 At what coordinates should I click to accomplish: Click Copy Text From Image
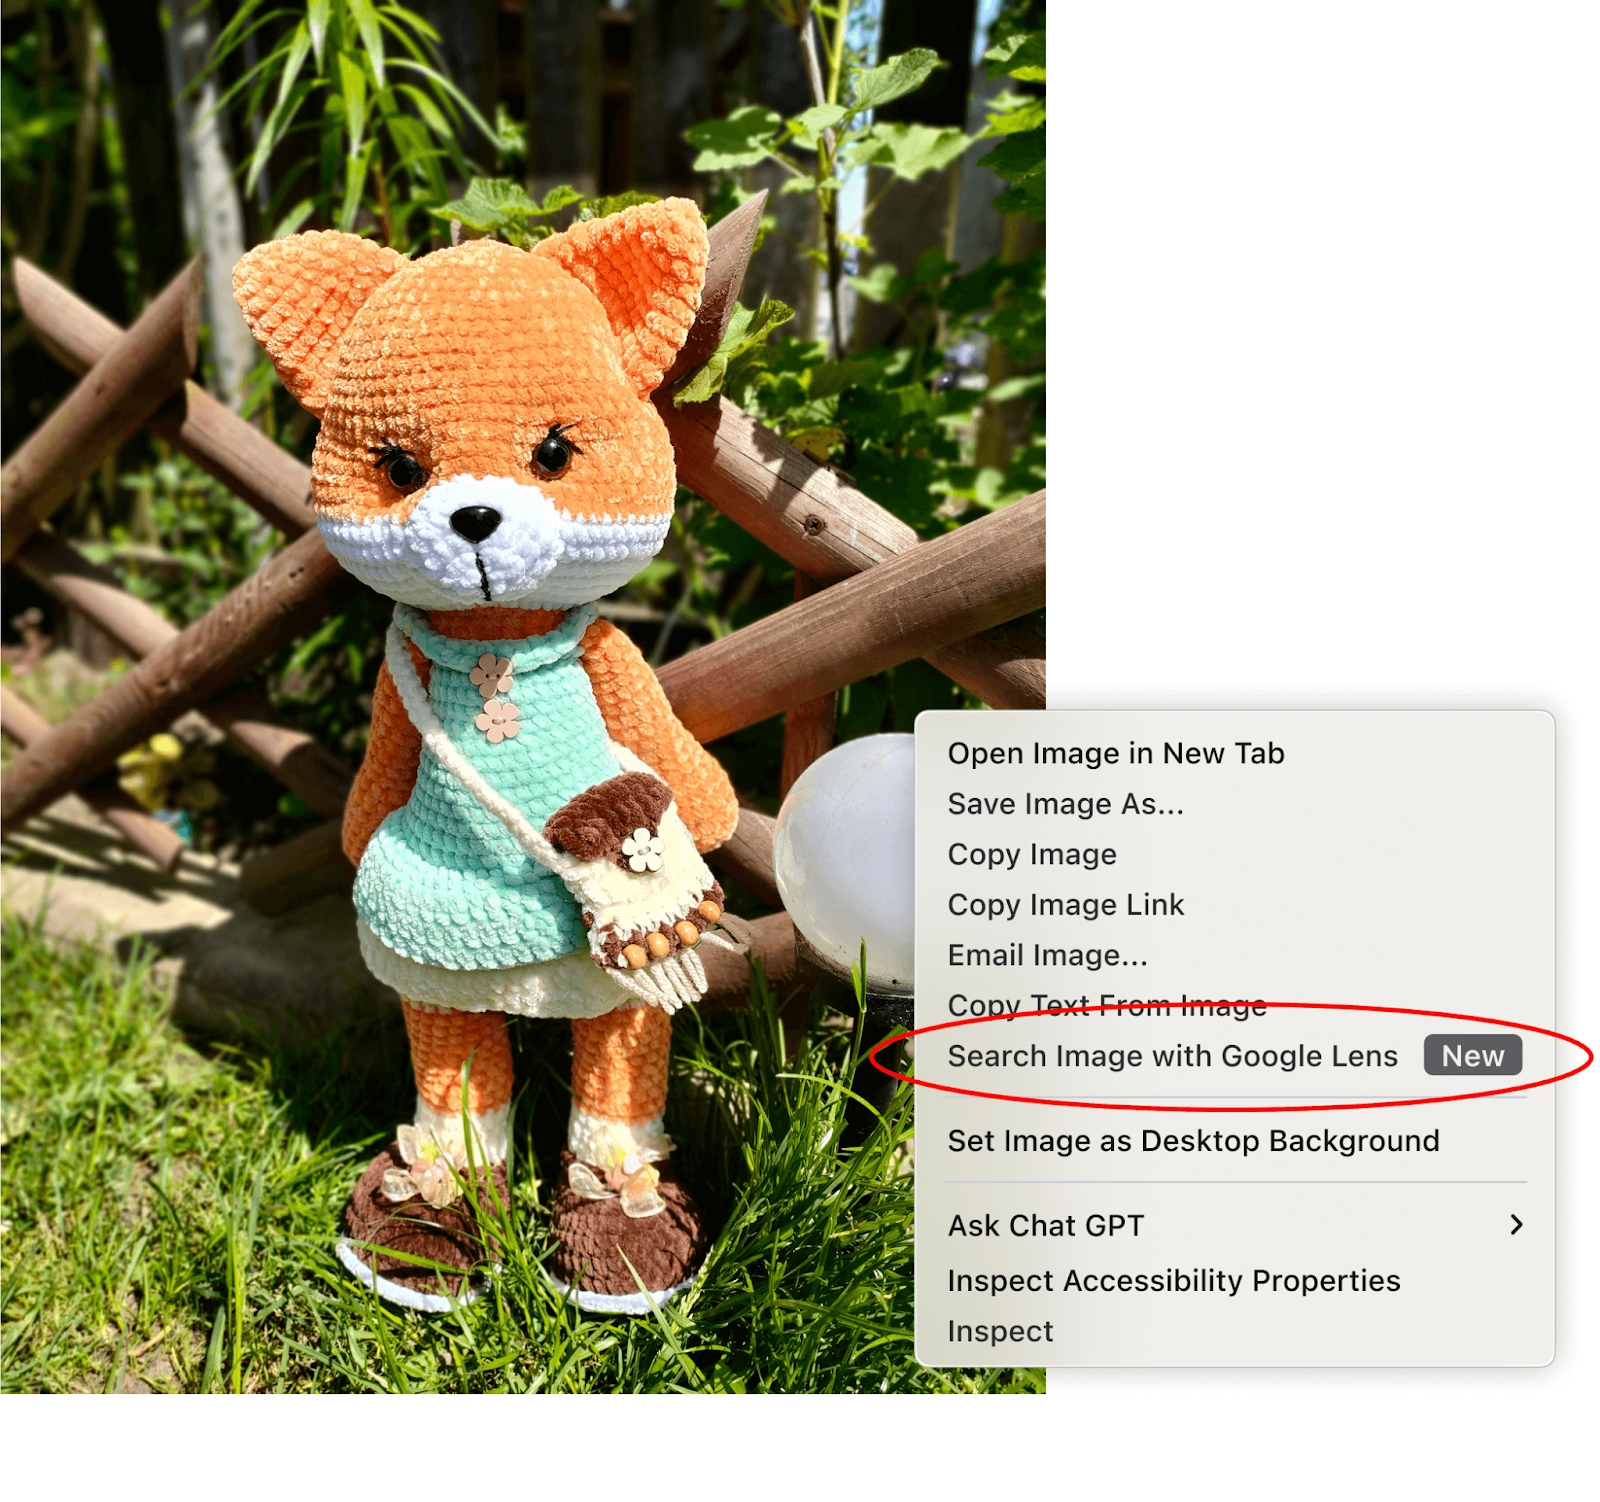1107,1005
